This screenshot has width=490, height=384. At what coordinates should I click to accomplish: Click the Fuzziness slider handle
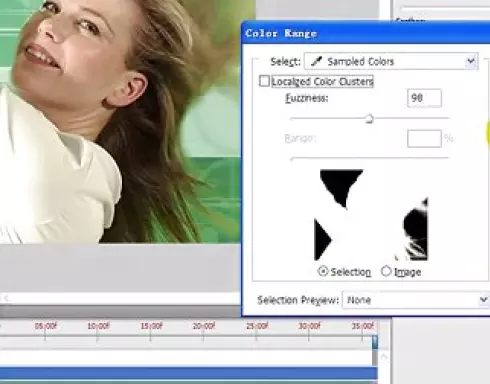pyautogui.click(x=369, y=119)
